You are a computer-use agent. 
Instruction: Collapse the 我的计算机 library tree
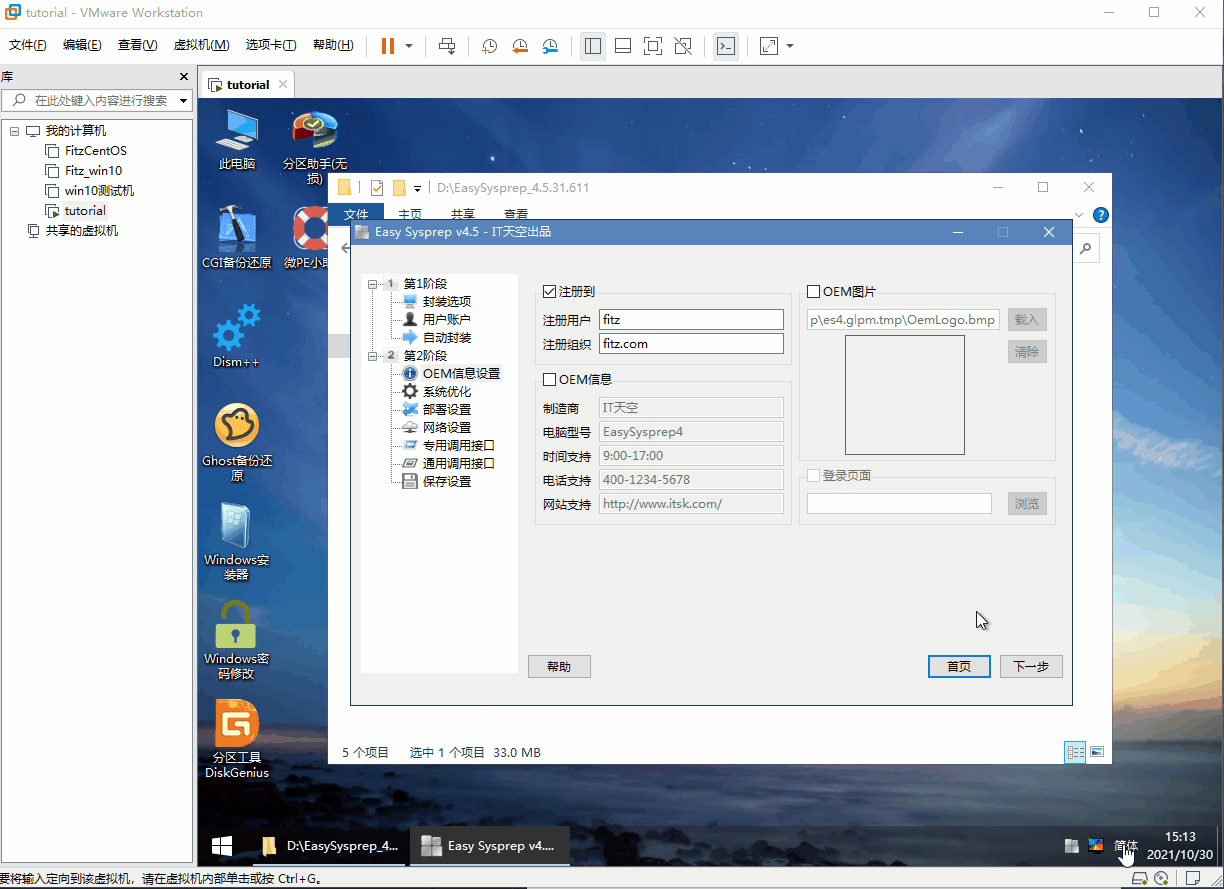14,131
